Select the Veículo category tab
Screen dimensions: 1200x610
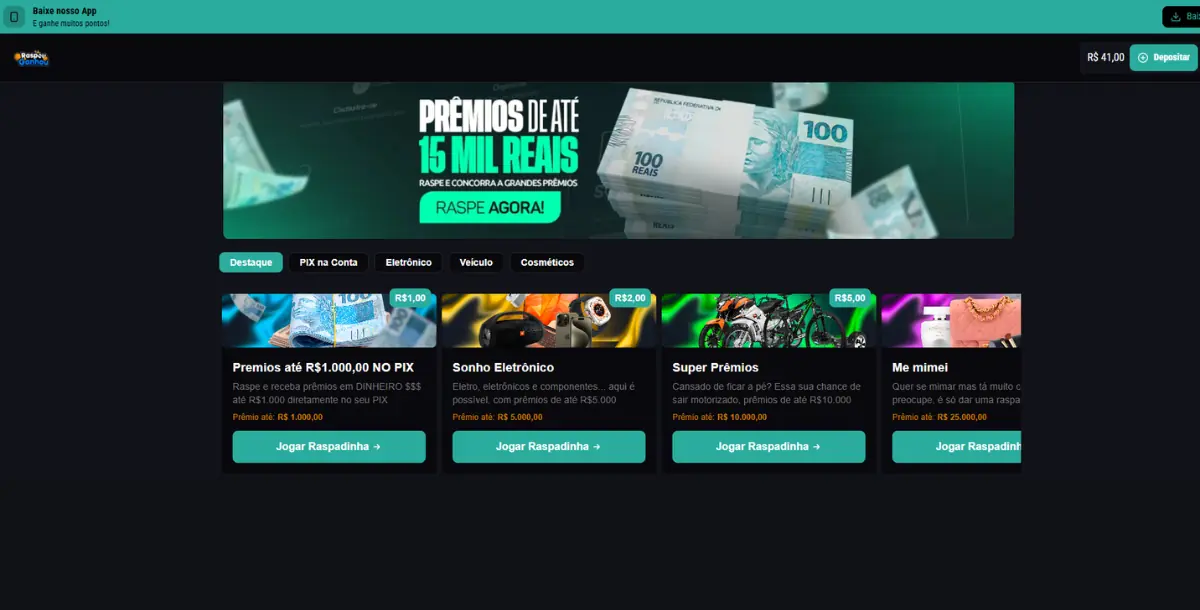point(476,262)
